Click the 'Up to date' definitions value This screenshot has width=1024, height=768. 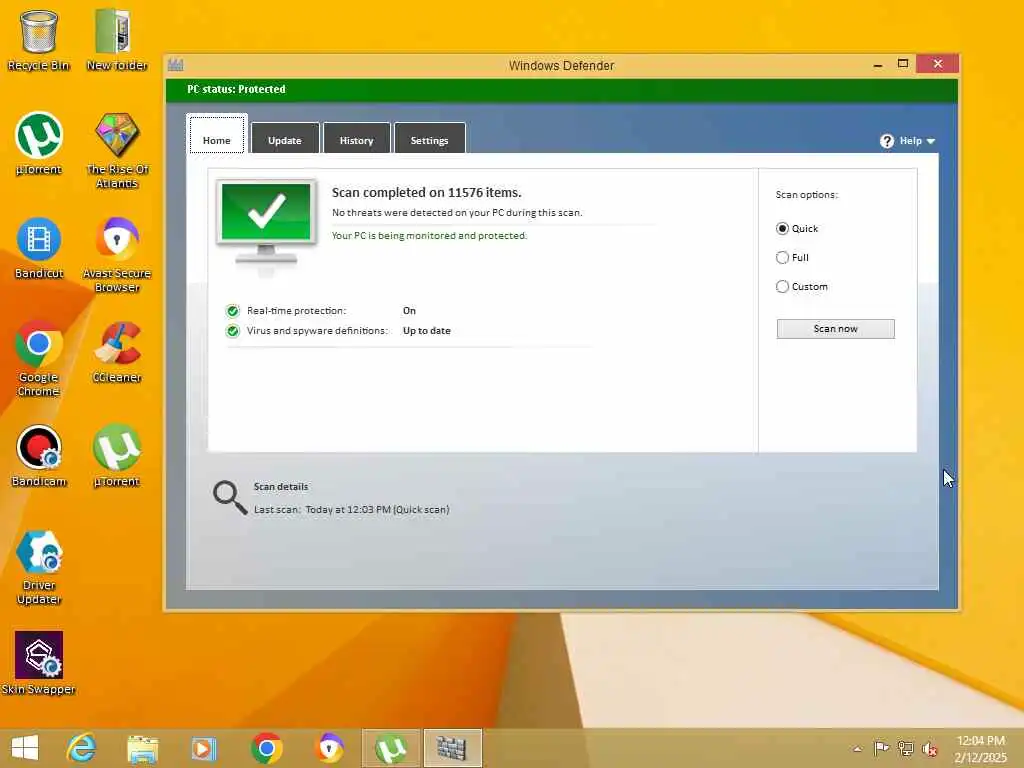pos(426,331)
